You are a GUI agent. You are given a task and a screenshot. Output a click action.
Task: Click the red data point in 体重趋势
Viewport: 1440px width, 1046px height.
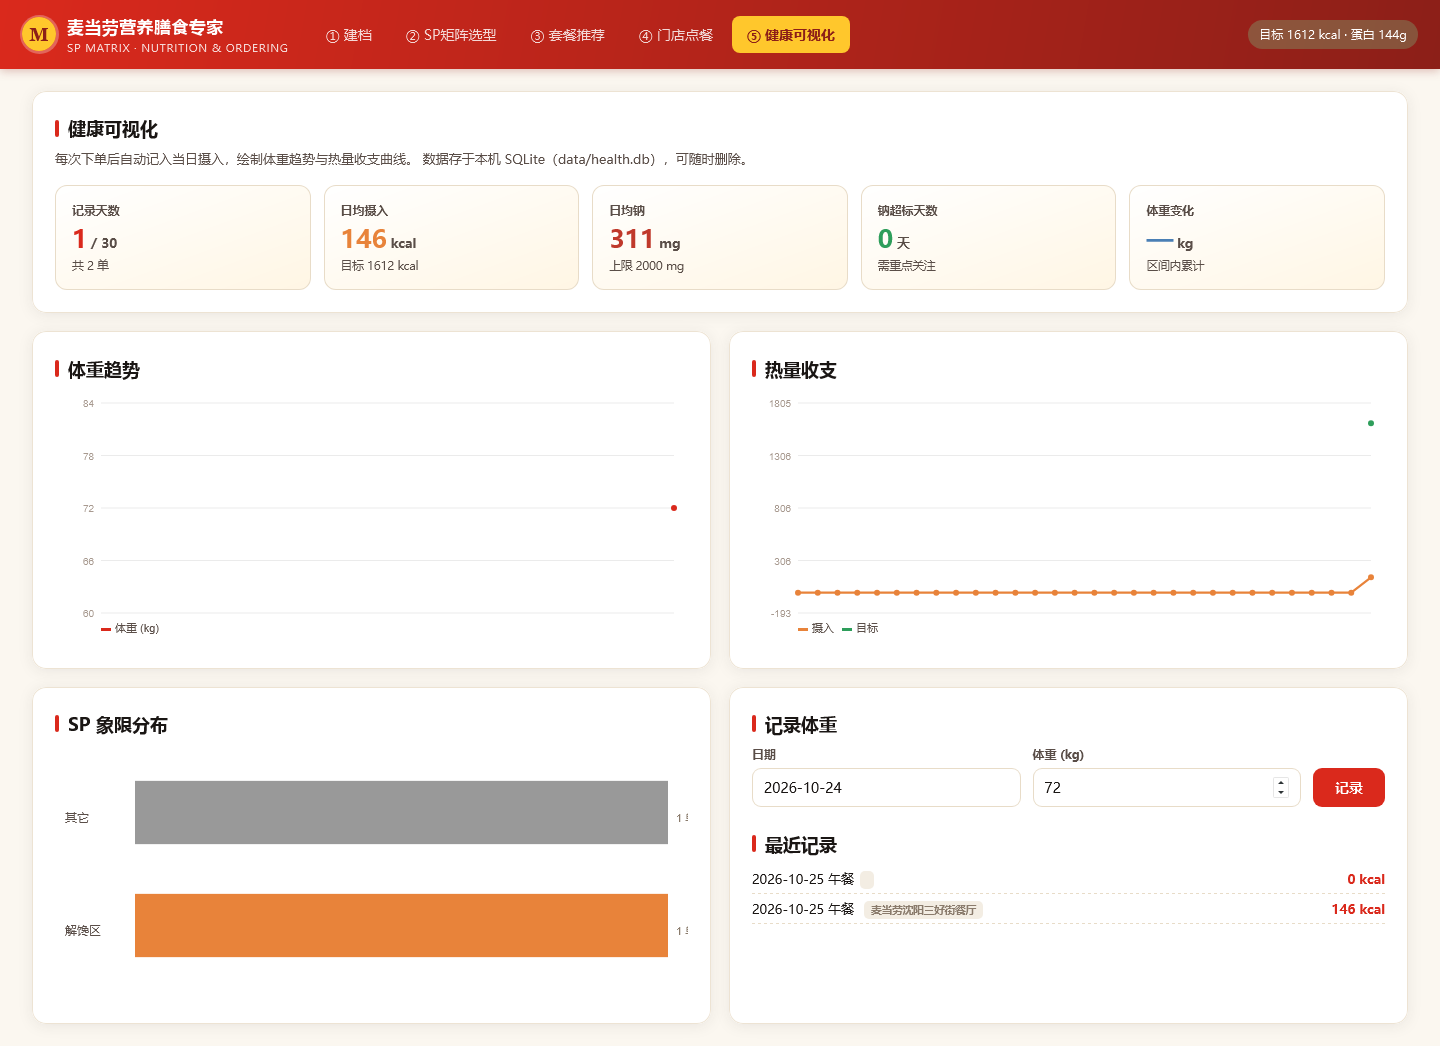tap(674, 508)
